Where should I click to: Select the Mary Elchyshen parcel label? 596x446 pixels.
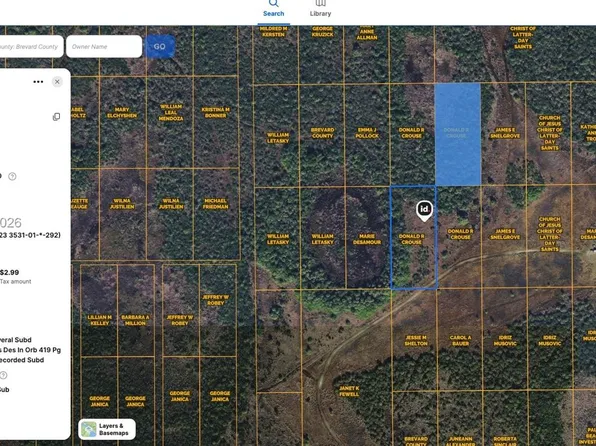pyautogui.click(x=122, y=112)
